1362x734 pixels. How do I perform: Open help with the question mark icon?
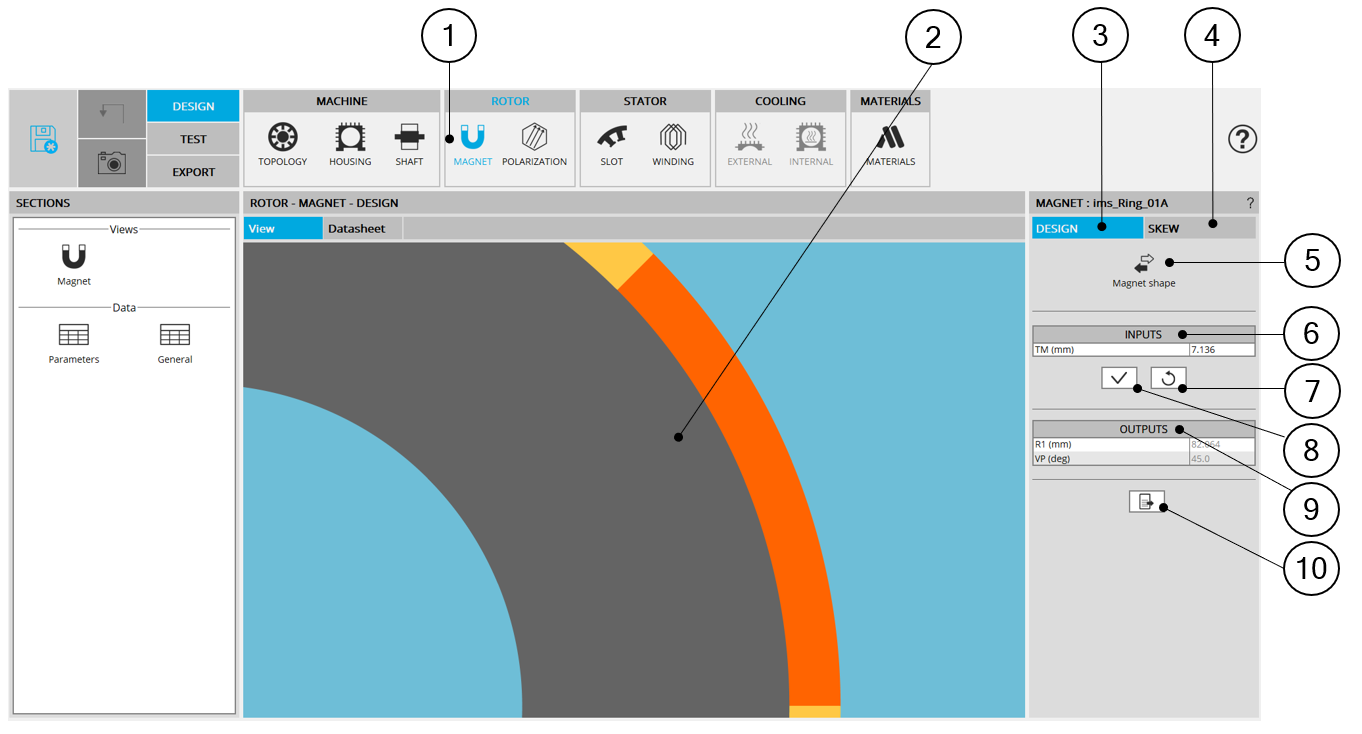click(x=1241, y=139)
